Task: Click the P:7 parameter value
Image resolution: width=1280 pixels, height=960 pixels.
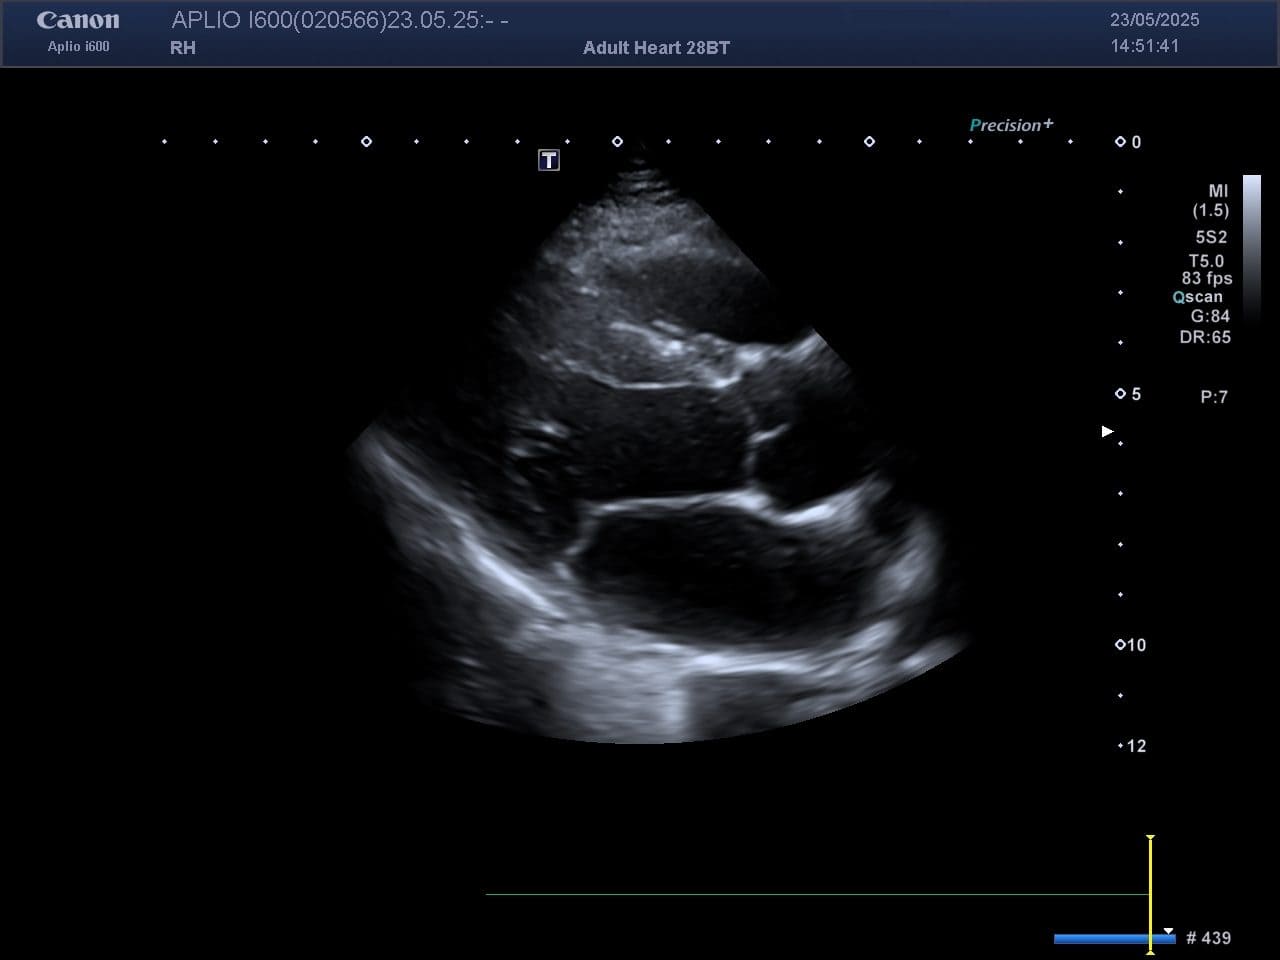Action: pos(1214,397)
